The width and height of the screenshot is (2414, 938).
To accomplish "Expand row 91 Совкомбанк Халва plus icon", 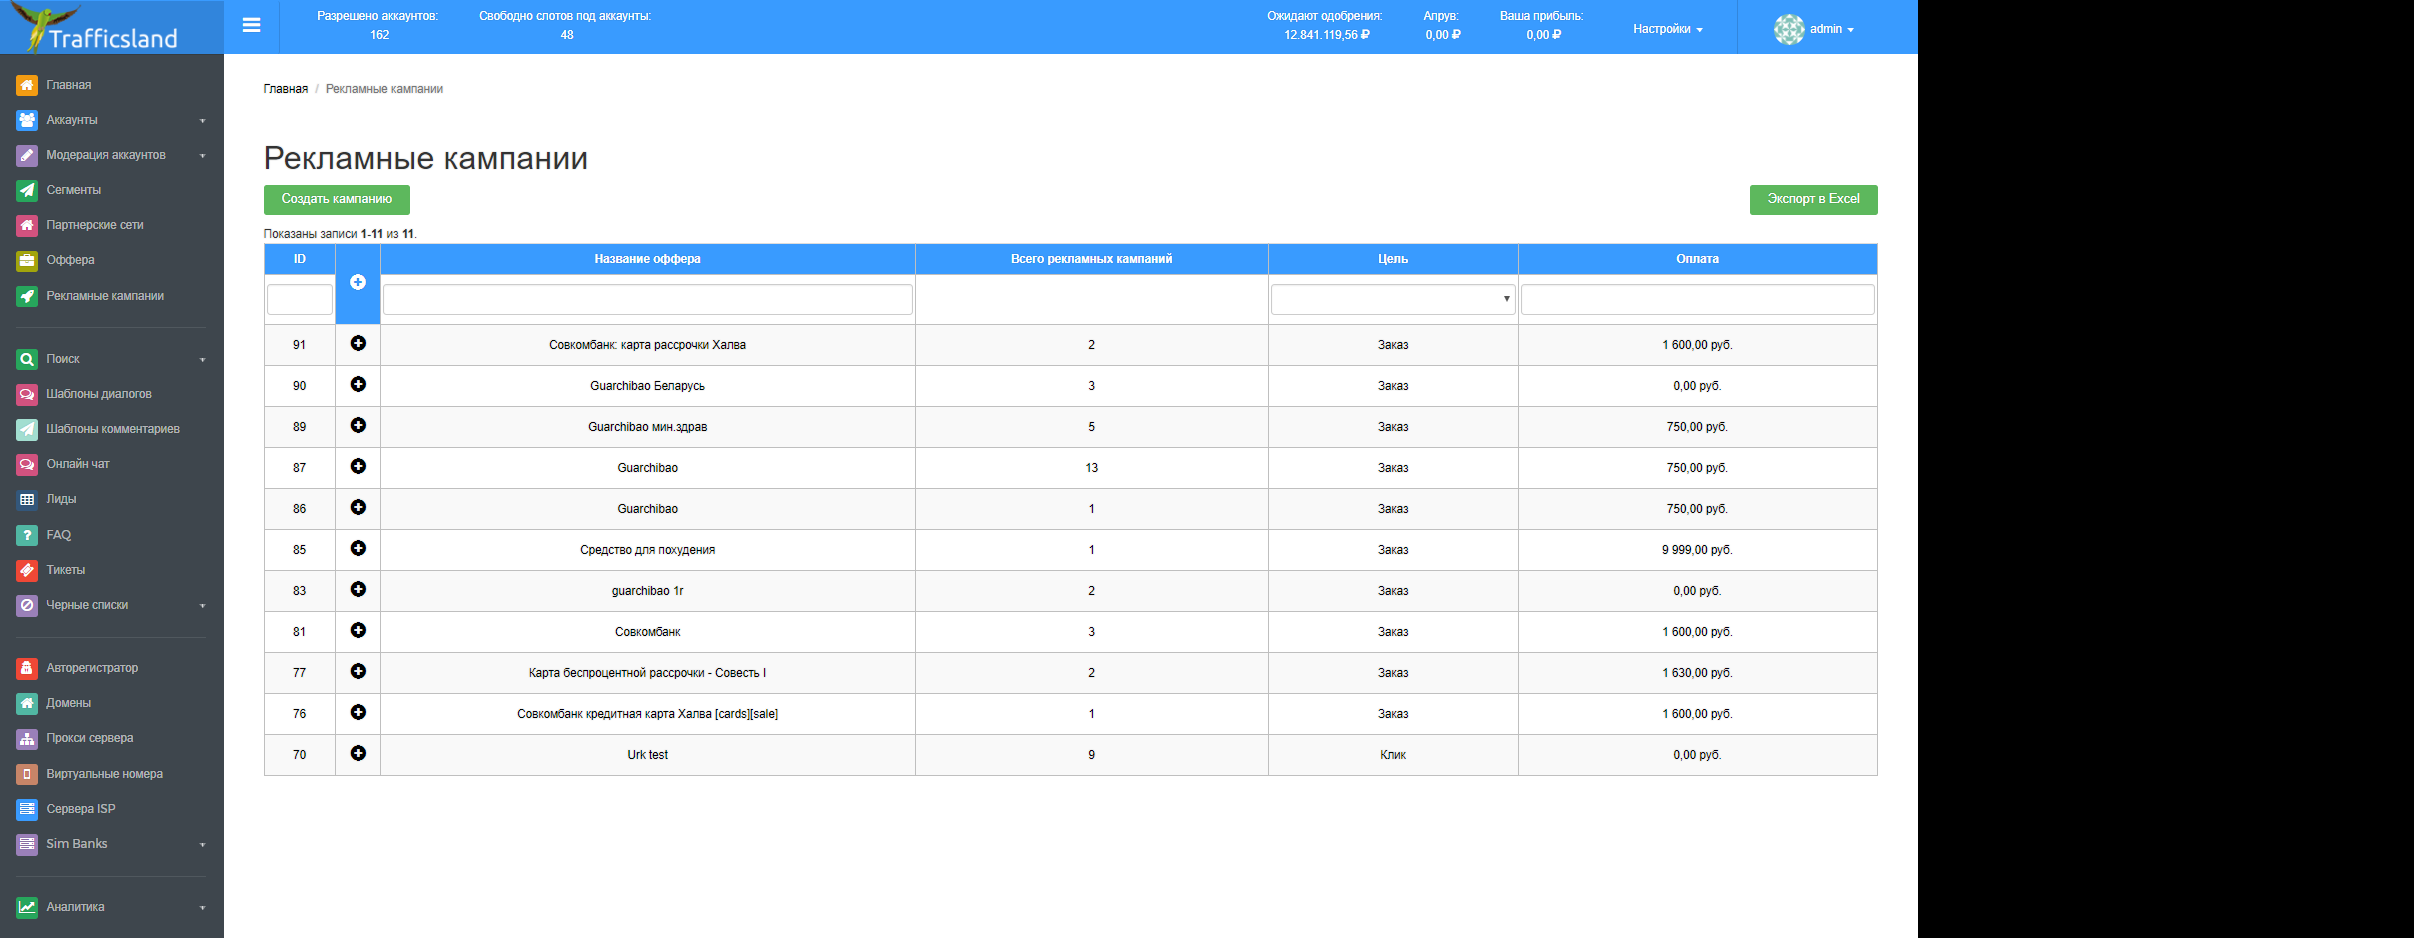I will (x=358, y=343).
